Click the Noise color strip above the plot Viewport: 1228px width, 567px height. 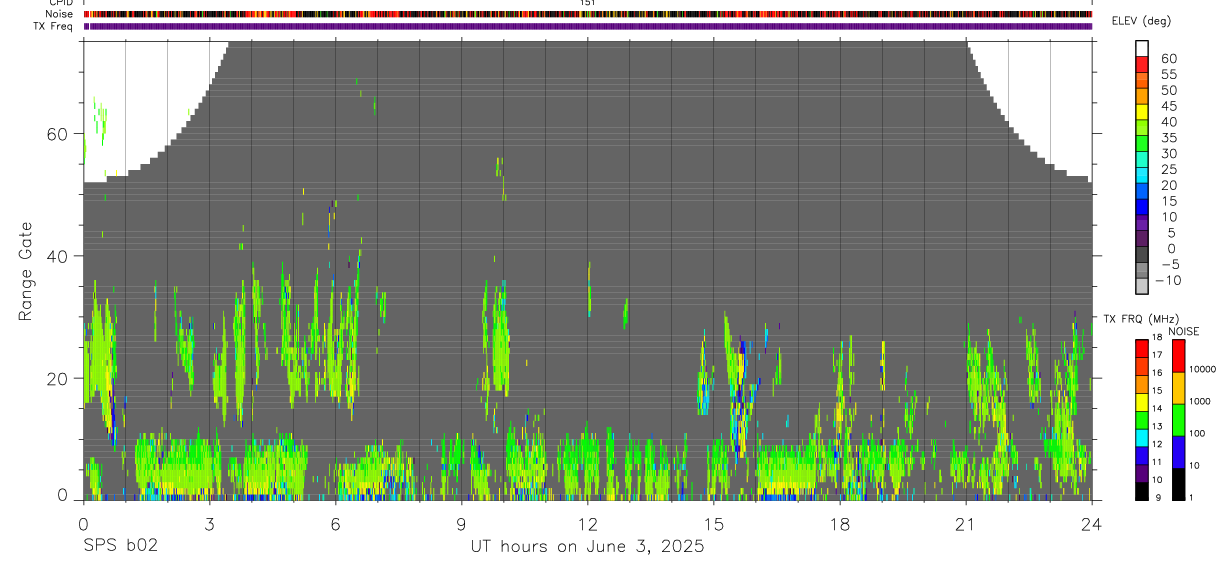(587, 14)
